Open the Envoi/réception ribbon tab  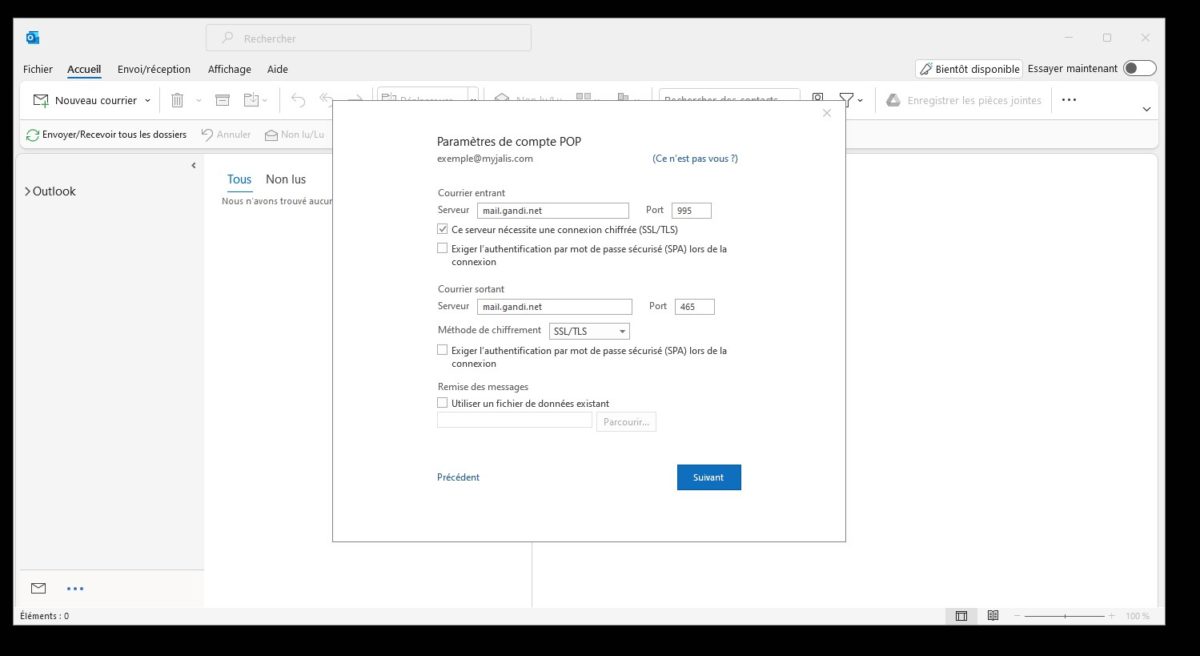(153, 69)
